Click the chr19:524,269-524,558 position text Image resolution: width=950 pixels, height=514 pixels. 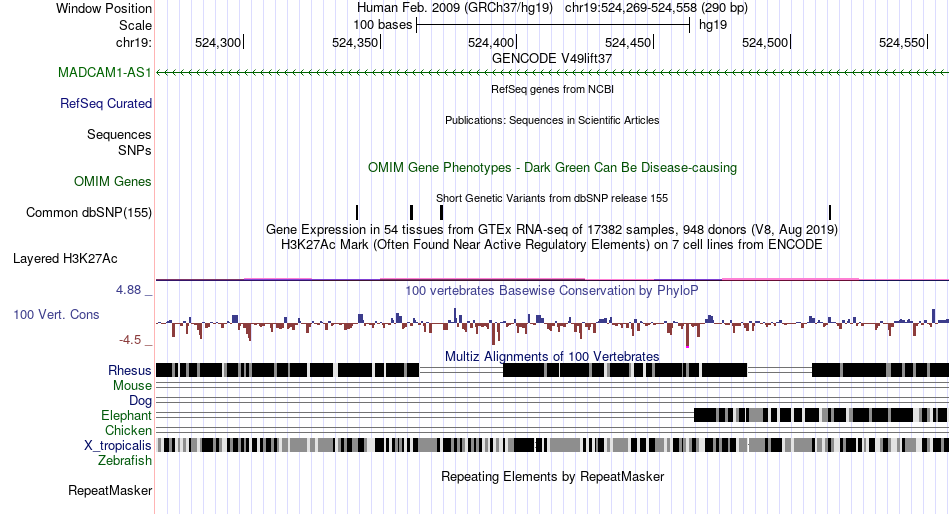pos(656,8)
